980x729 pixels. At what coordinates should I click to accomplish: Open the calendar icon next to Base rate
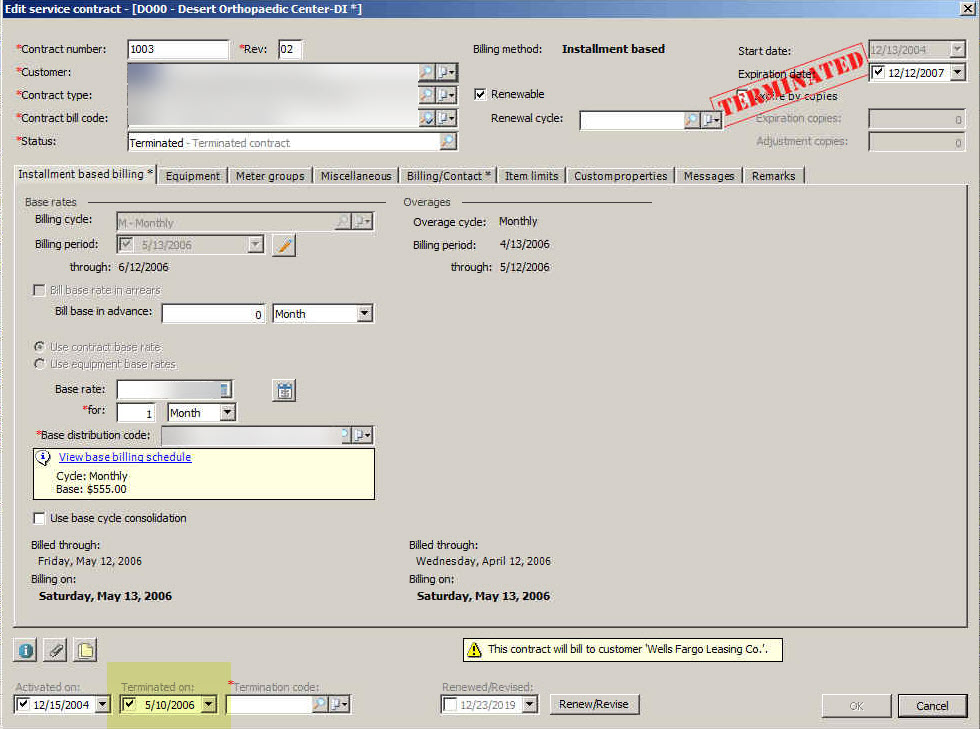pos(284,389)
